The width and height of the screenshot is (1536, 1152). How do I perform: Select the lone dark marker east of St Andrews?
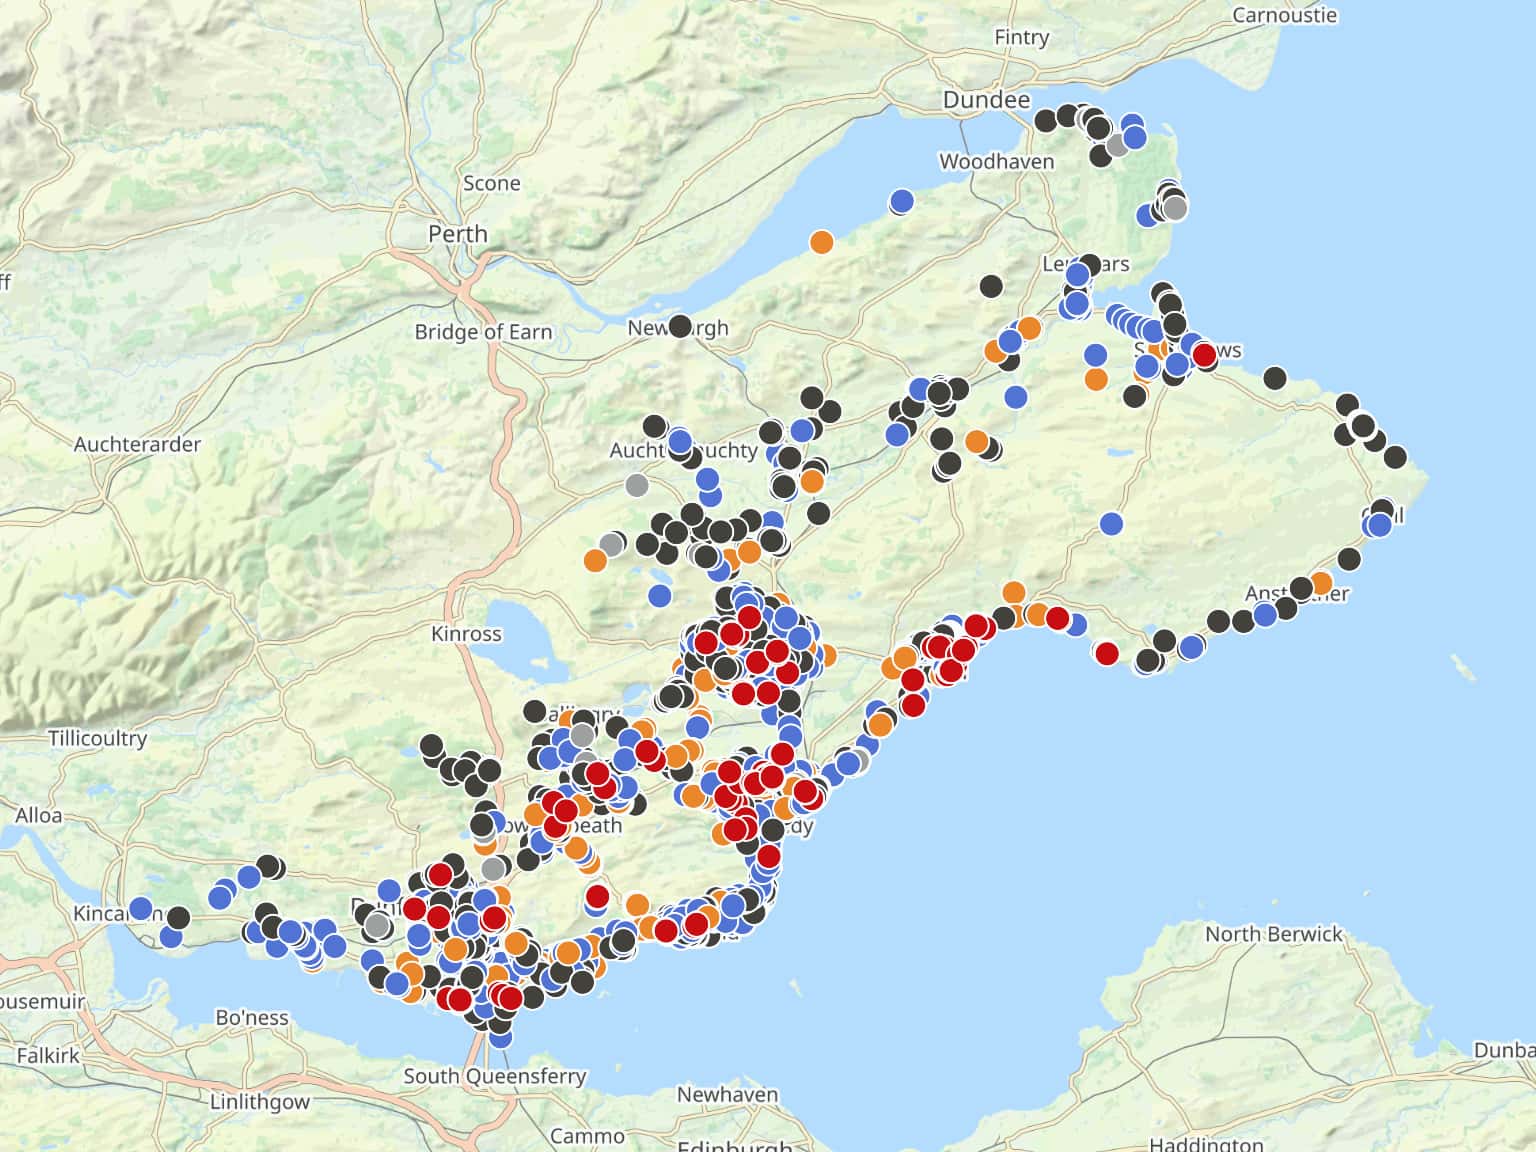click(1275, 378)
